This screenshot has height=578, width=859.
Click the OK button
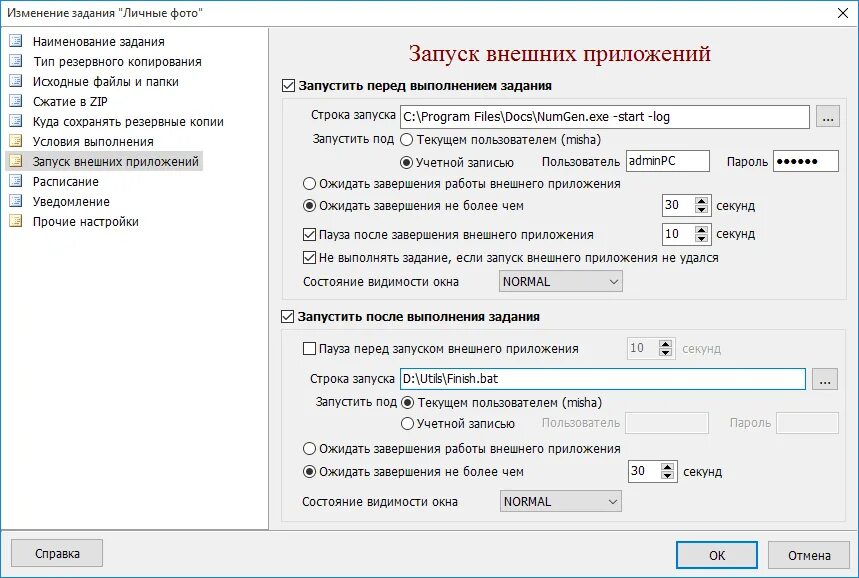(x=717, y=555)
